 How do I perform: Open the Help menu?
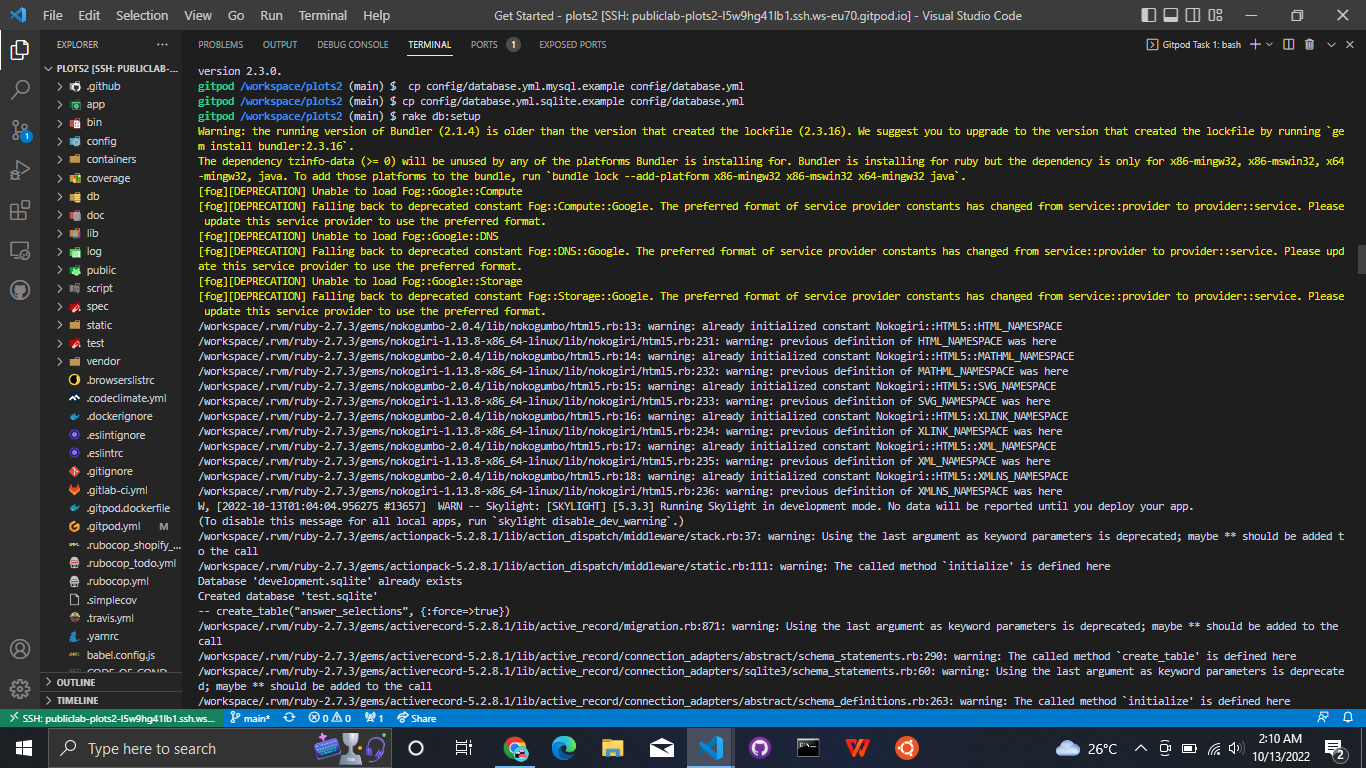(377, 16)
